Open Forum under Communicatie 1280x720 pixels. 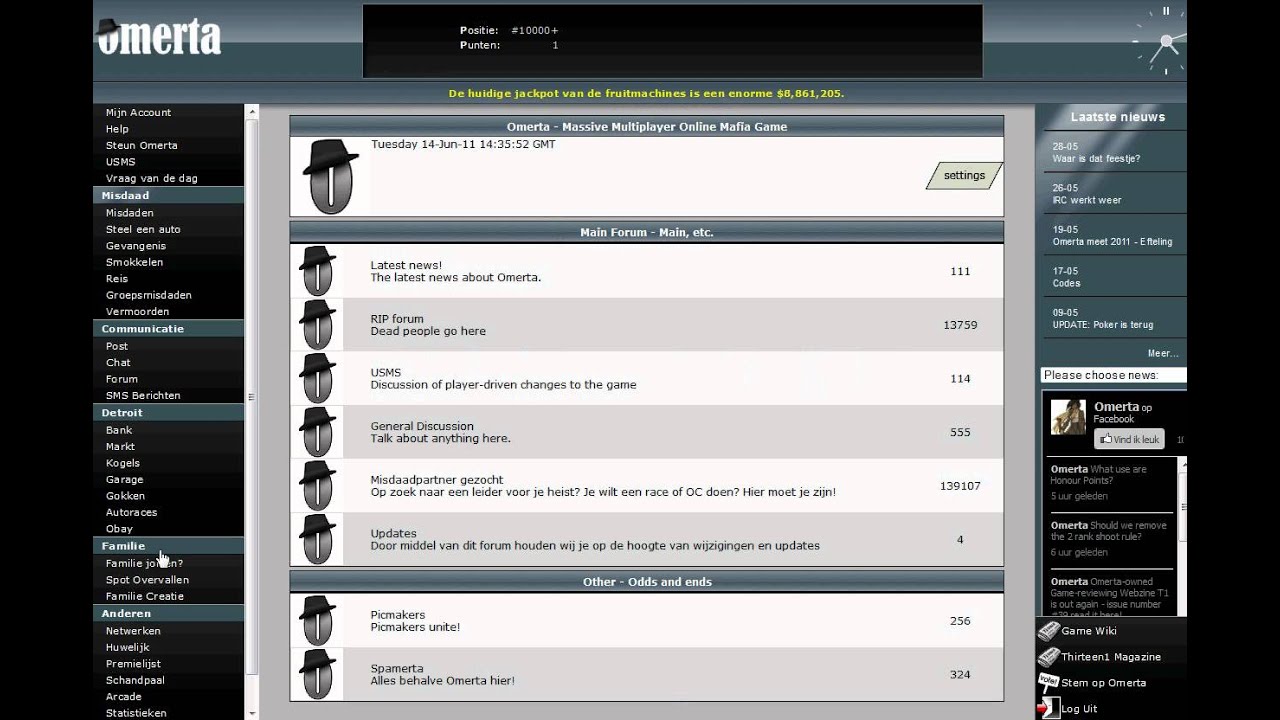(122, 379)
